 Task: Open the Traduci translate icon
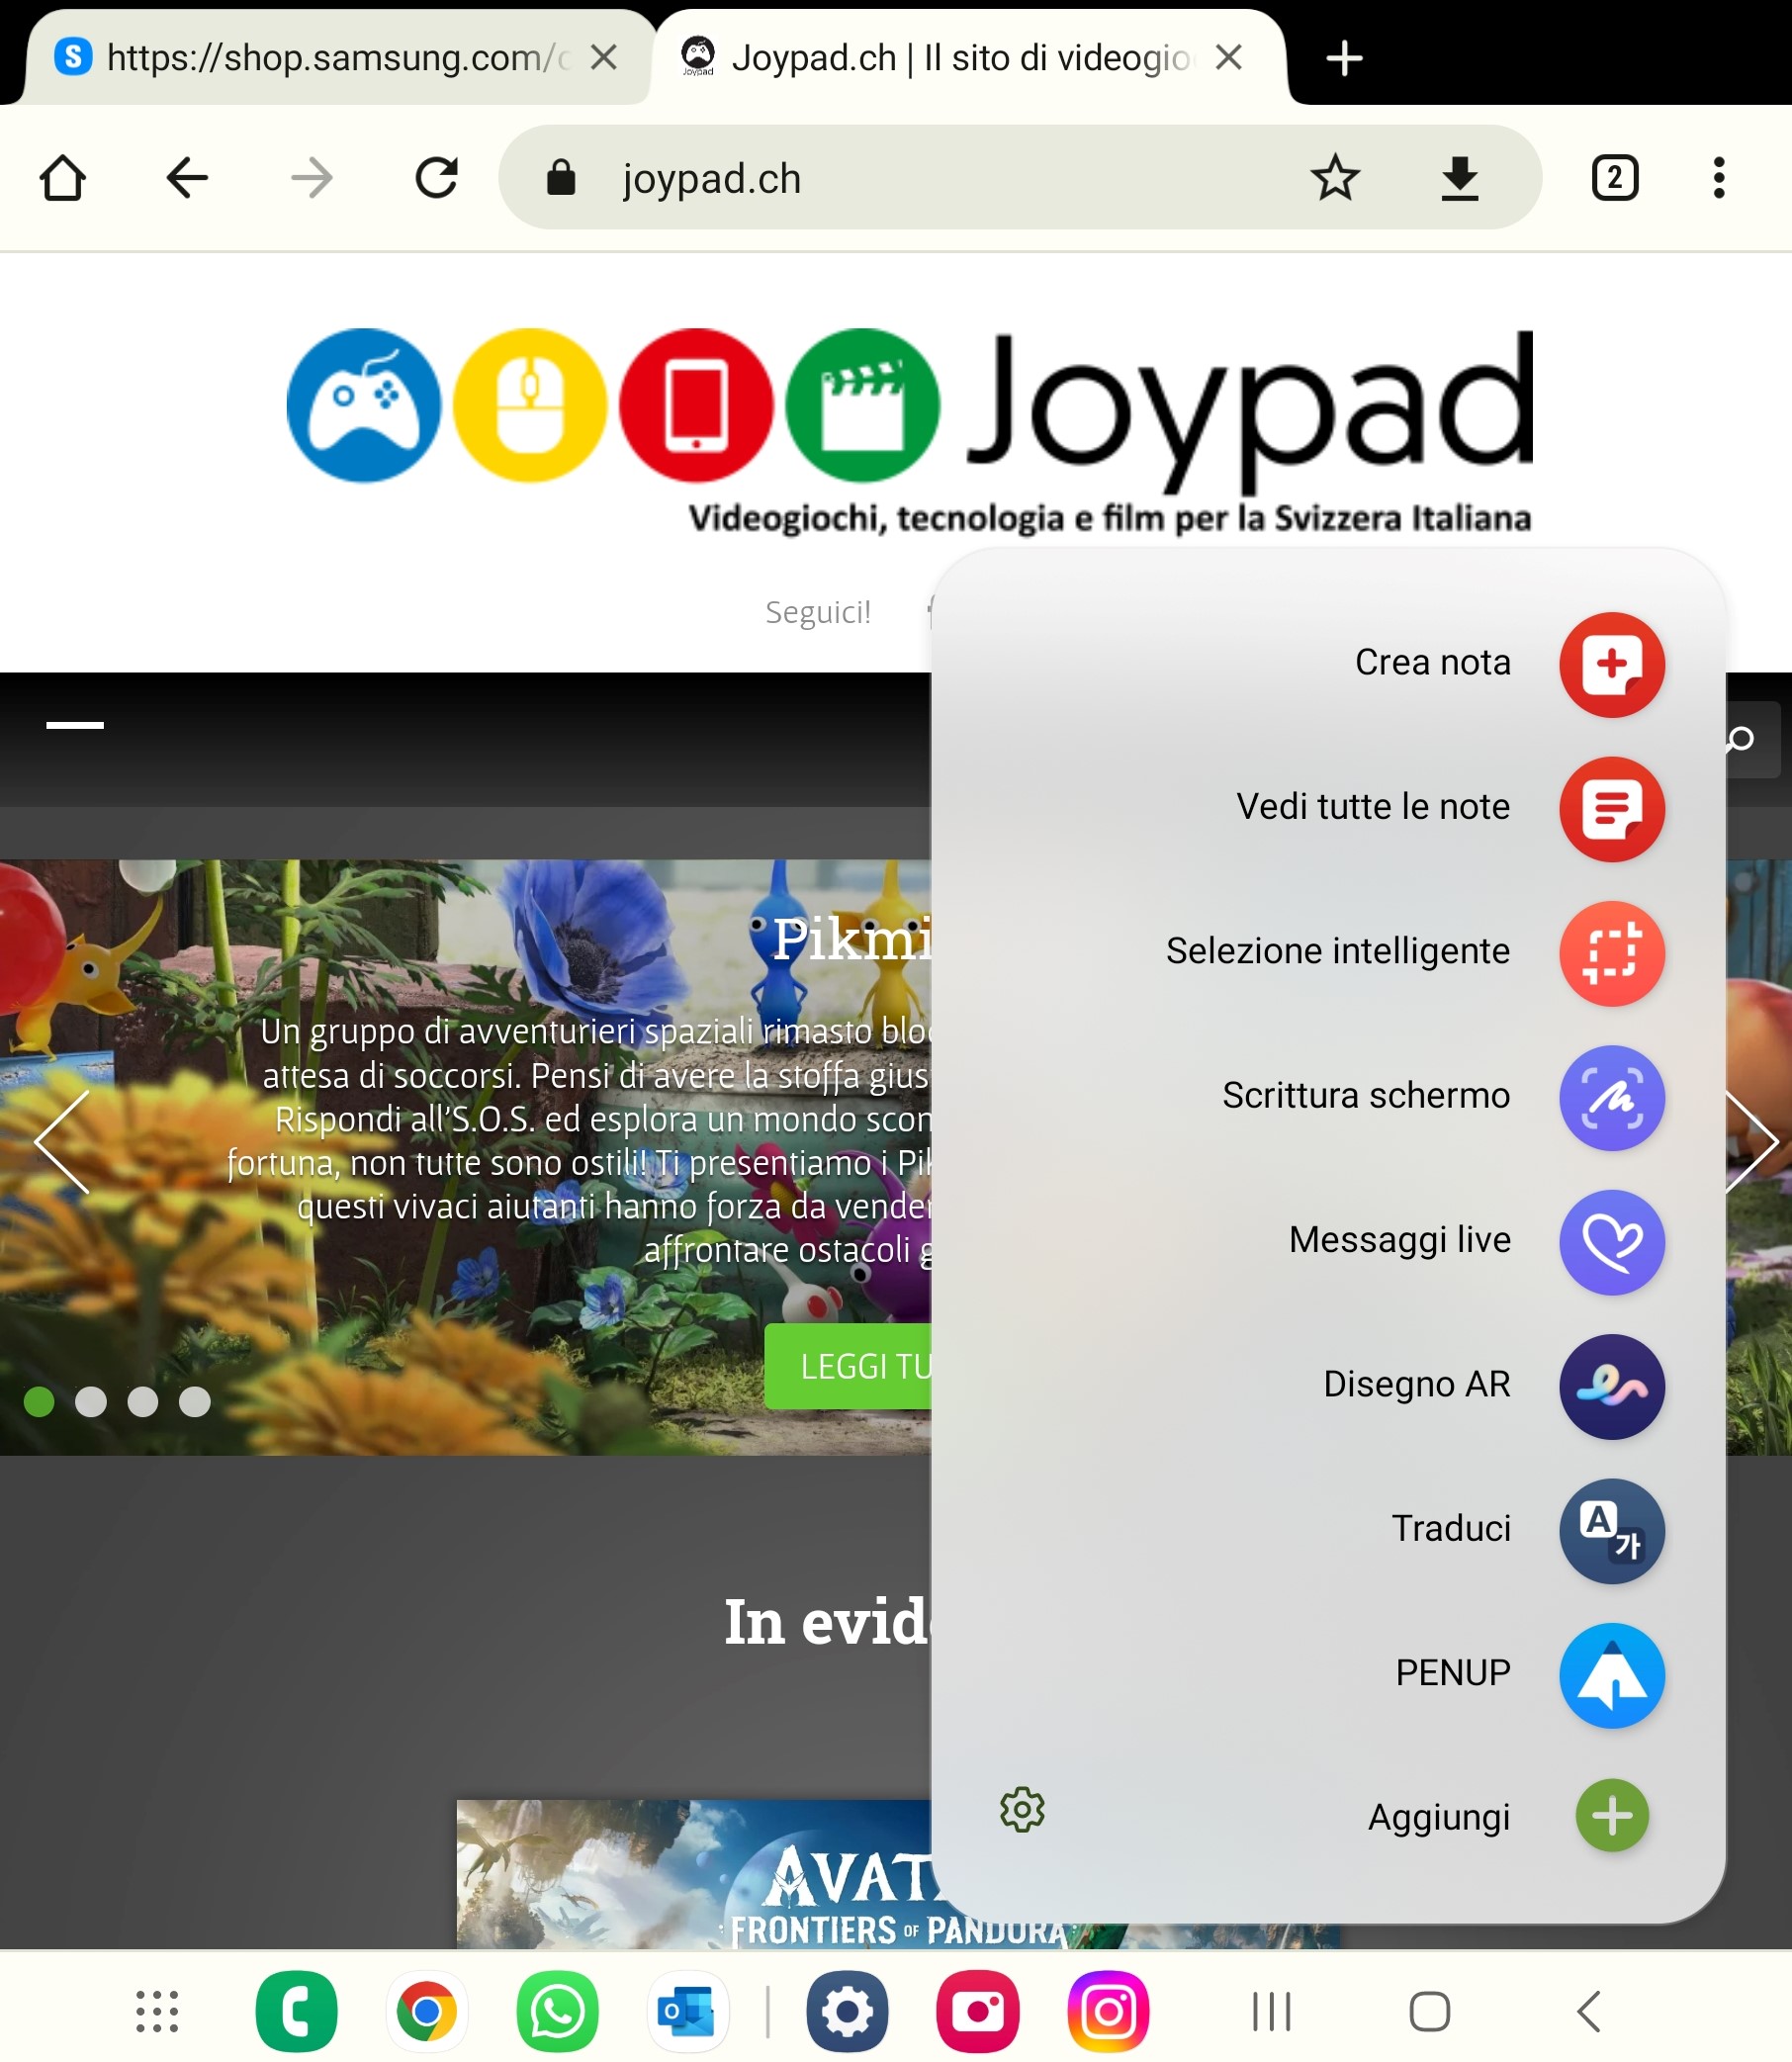(1611, 1530)
